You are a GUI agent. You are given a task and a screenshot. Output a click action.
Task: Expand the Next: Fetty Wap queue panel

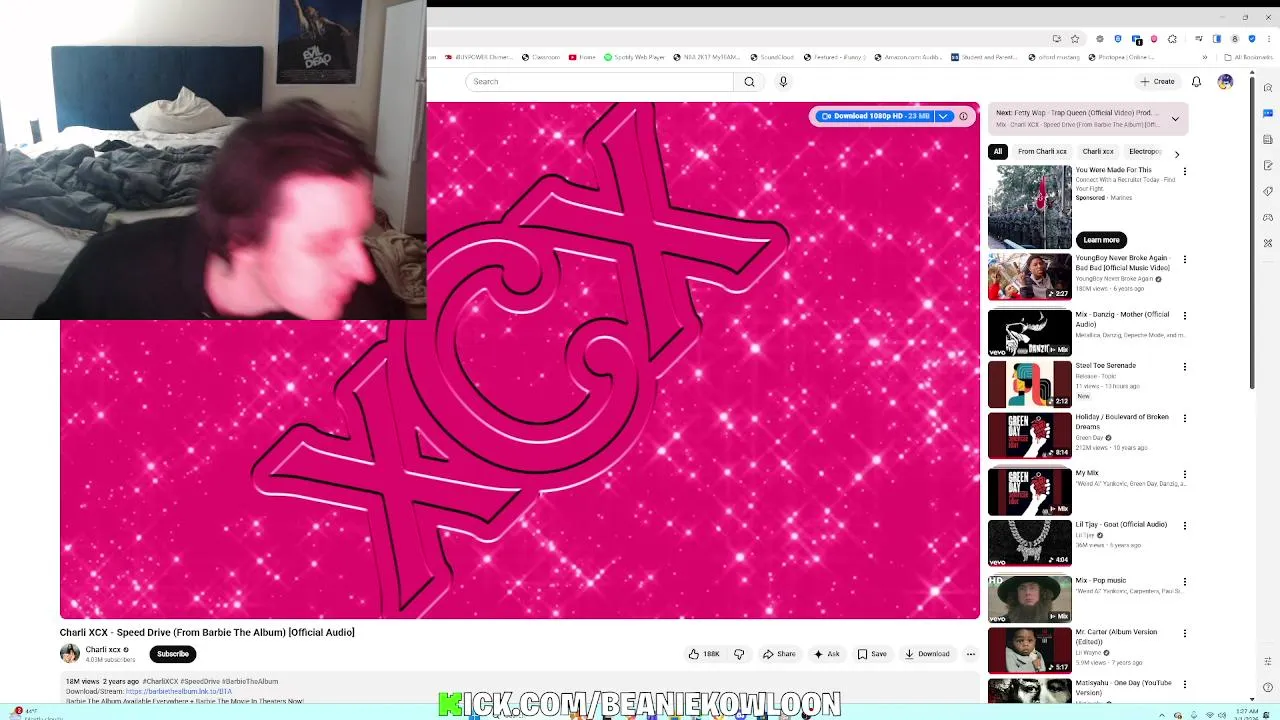(1175, 119)
